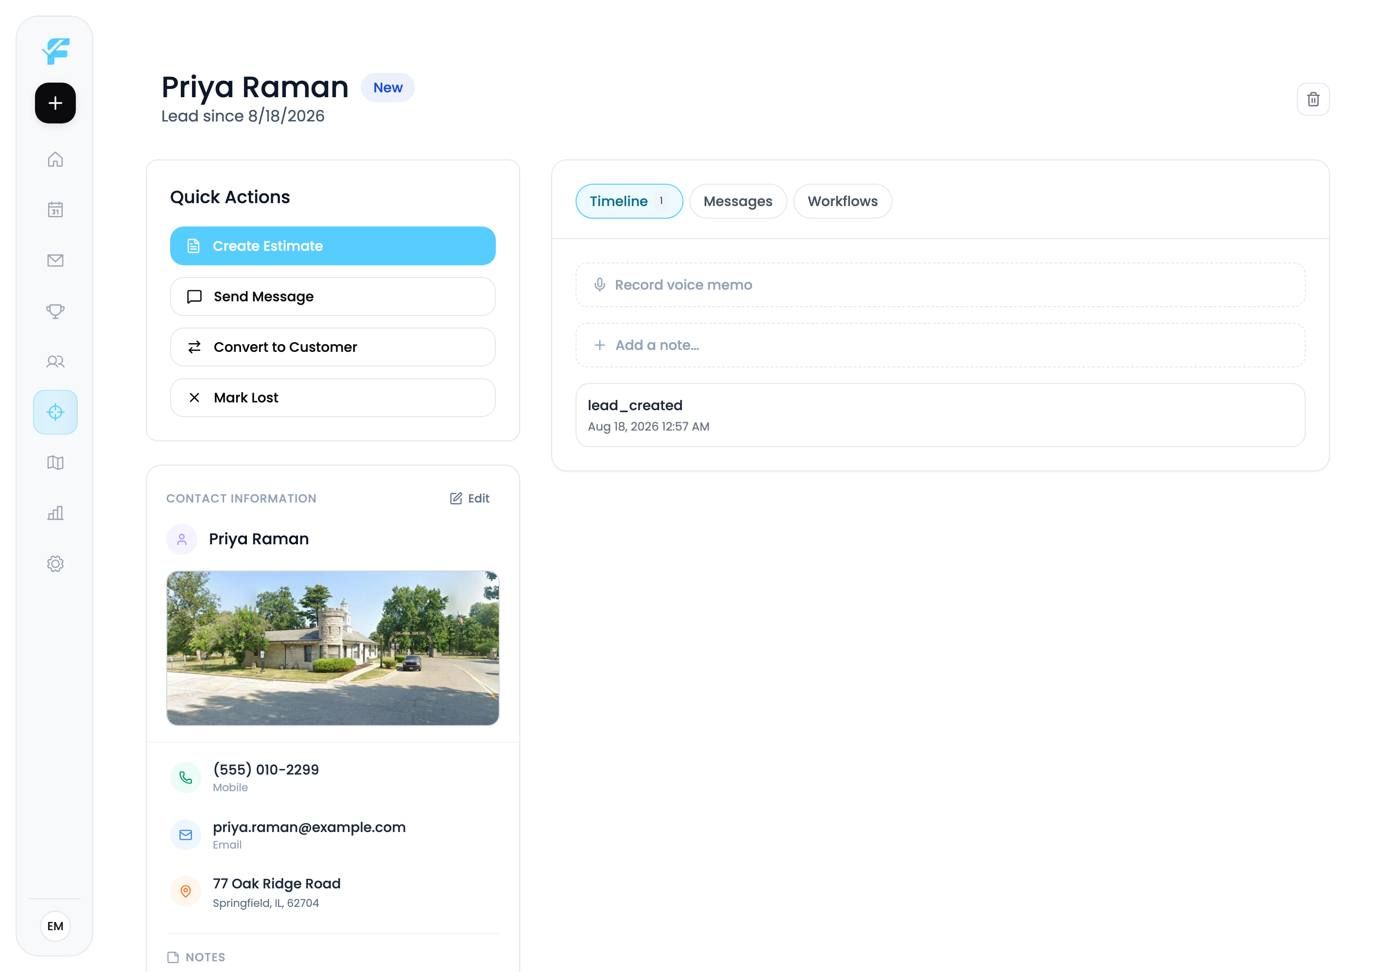Screen dimensions: 1400x972
Task: Click the person avatar icon beside Priya Raman
Action: tap(182, 539)
